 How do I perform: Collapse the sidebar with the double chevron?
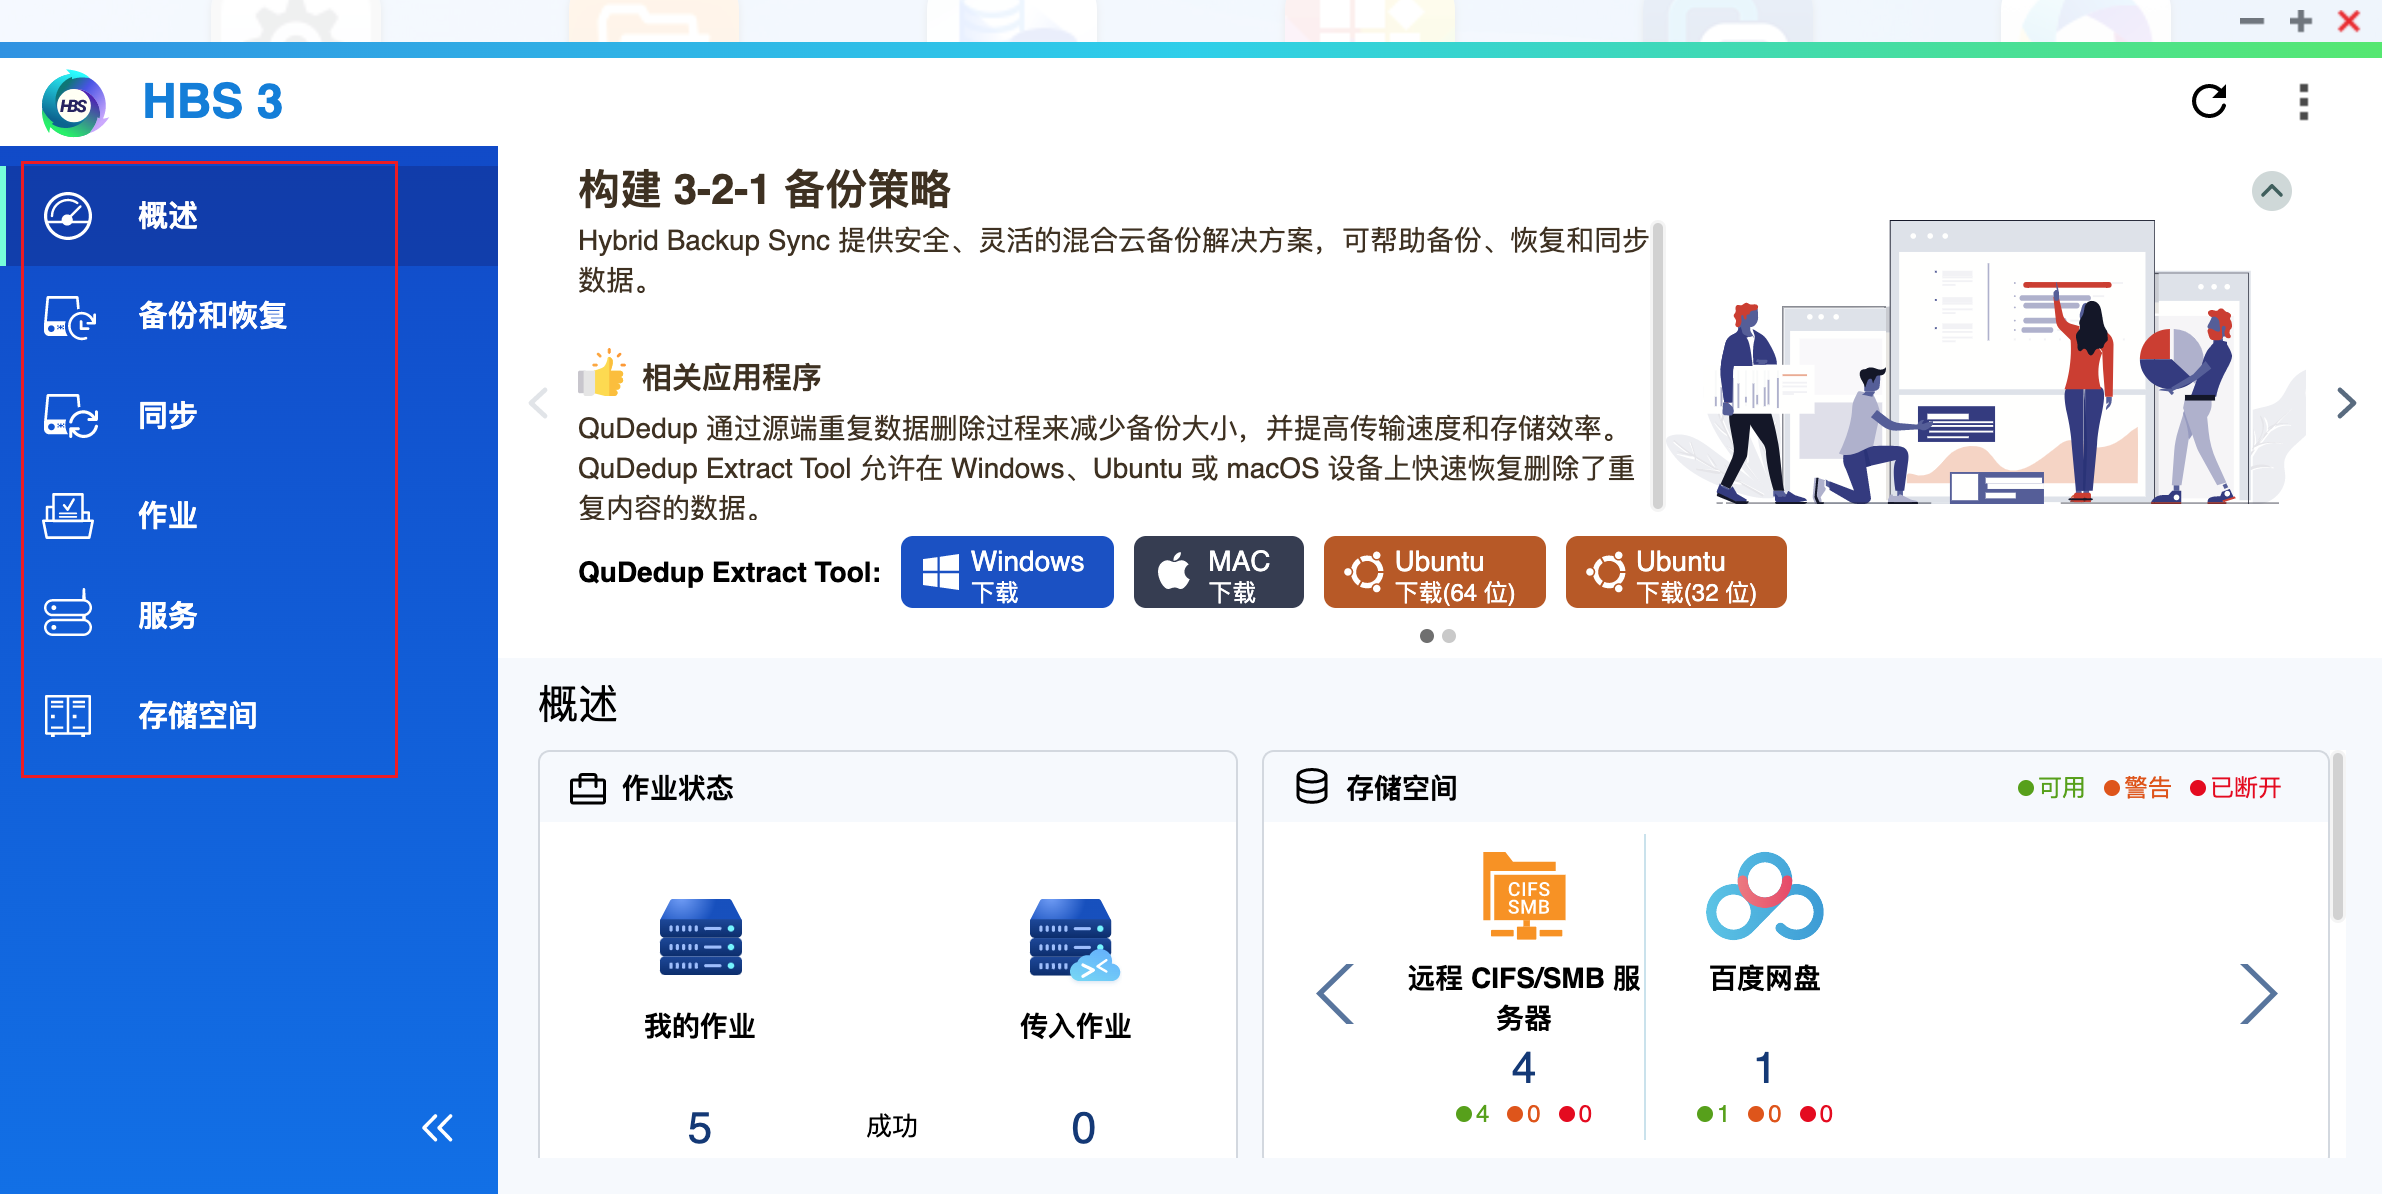click(x=437, y=1127)
